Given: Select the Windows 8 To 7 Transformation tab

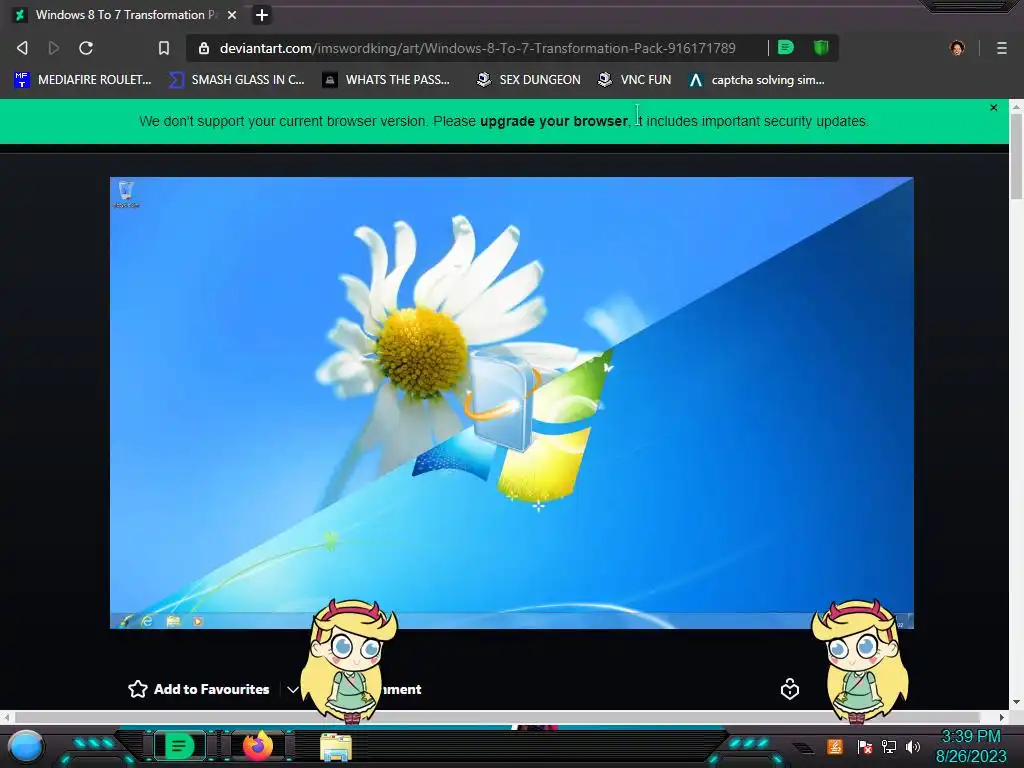Looking at the screenshot, I should click(x=127, y=15).
